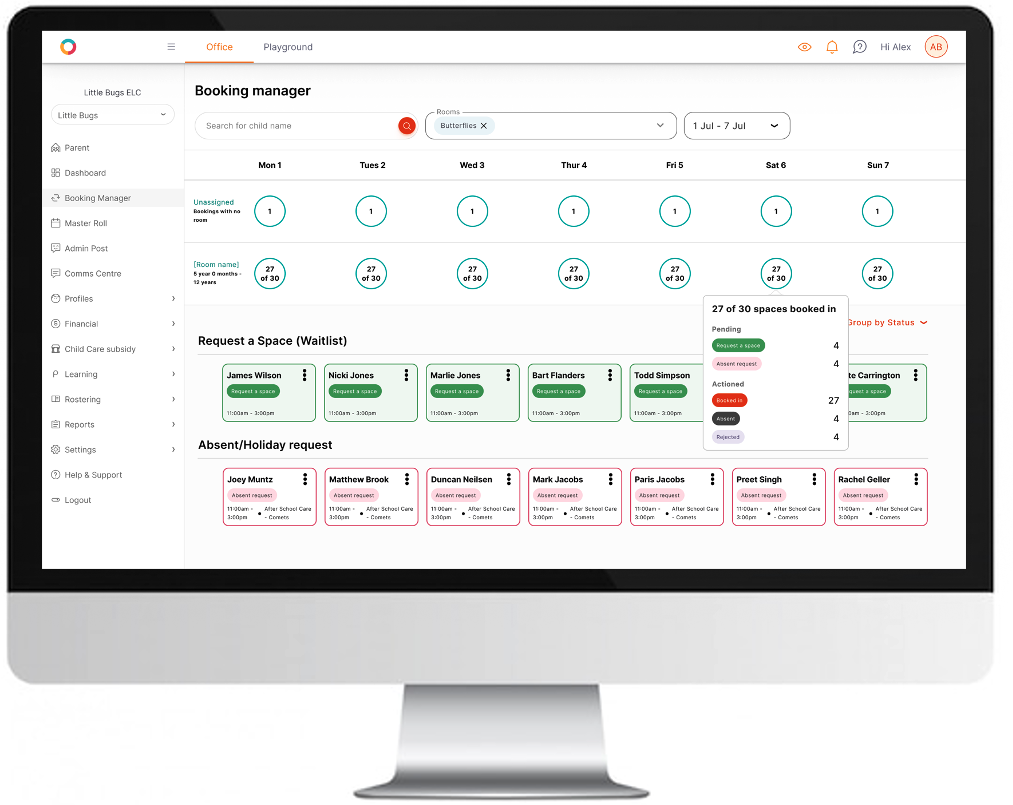This screenshot has height=805, width=1013.
Task: Click the hamburger menu icon near the tabs
Action: click(x=171, y=46)
